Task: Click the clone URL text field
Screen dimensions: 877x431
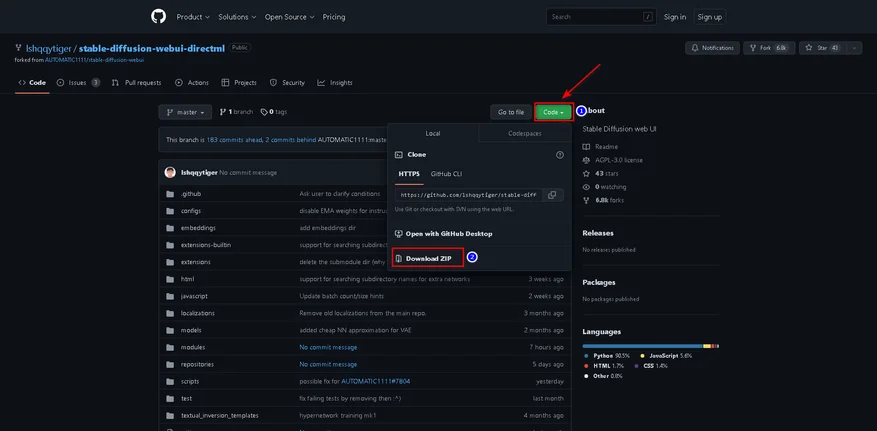Action: (x=469, y=195)
